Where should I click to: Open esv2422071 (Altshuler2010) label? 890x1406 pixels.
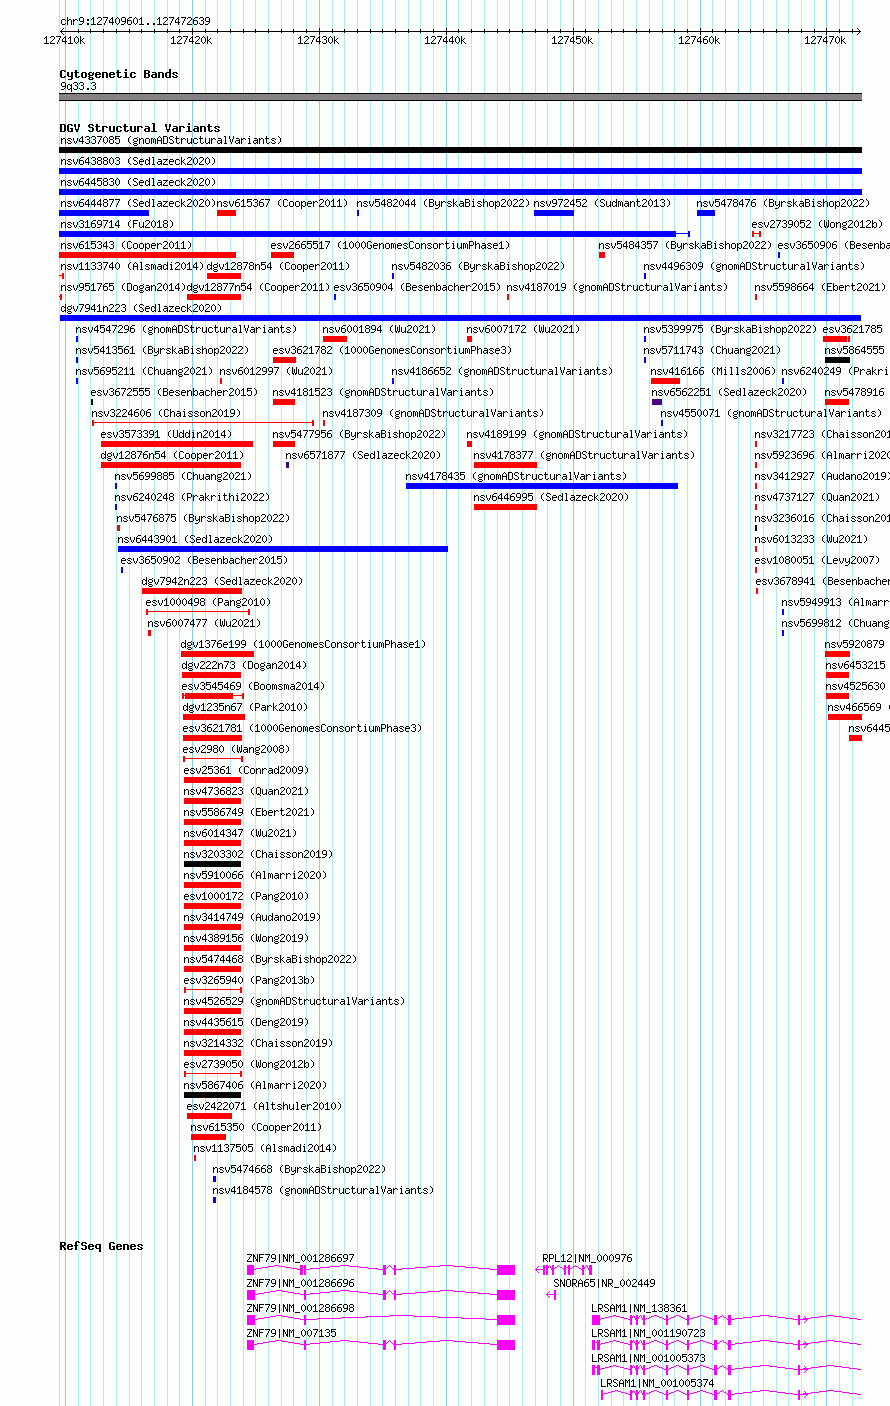[264, 1106]
